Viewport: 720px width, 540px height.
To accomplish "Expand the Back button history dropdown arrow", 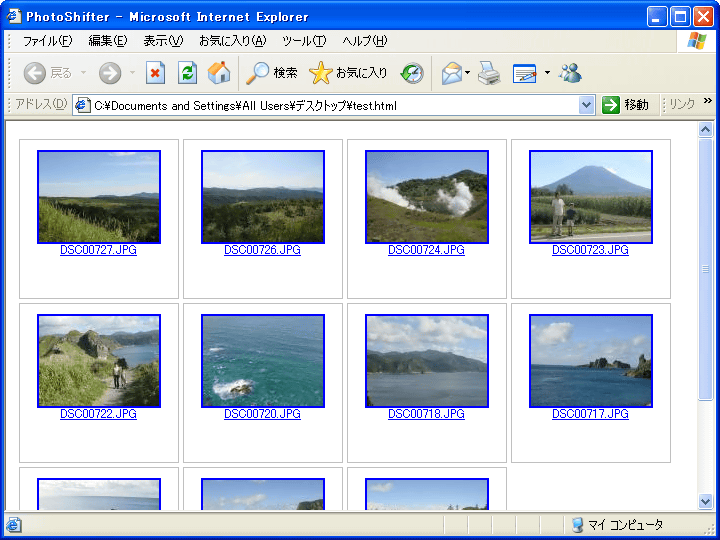I will click(84, 73).
